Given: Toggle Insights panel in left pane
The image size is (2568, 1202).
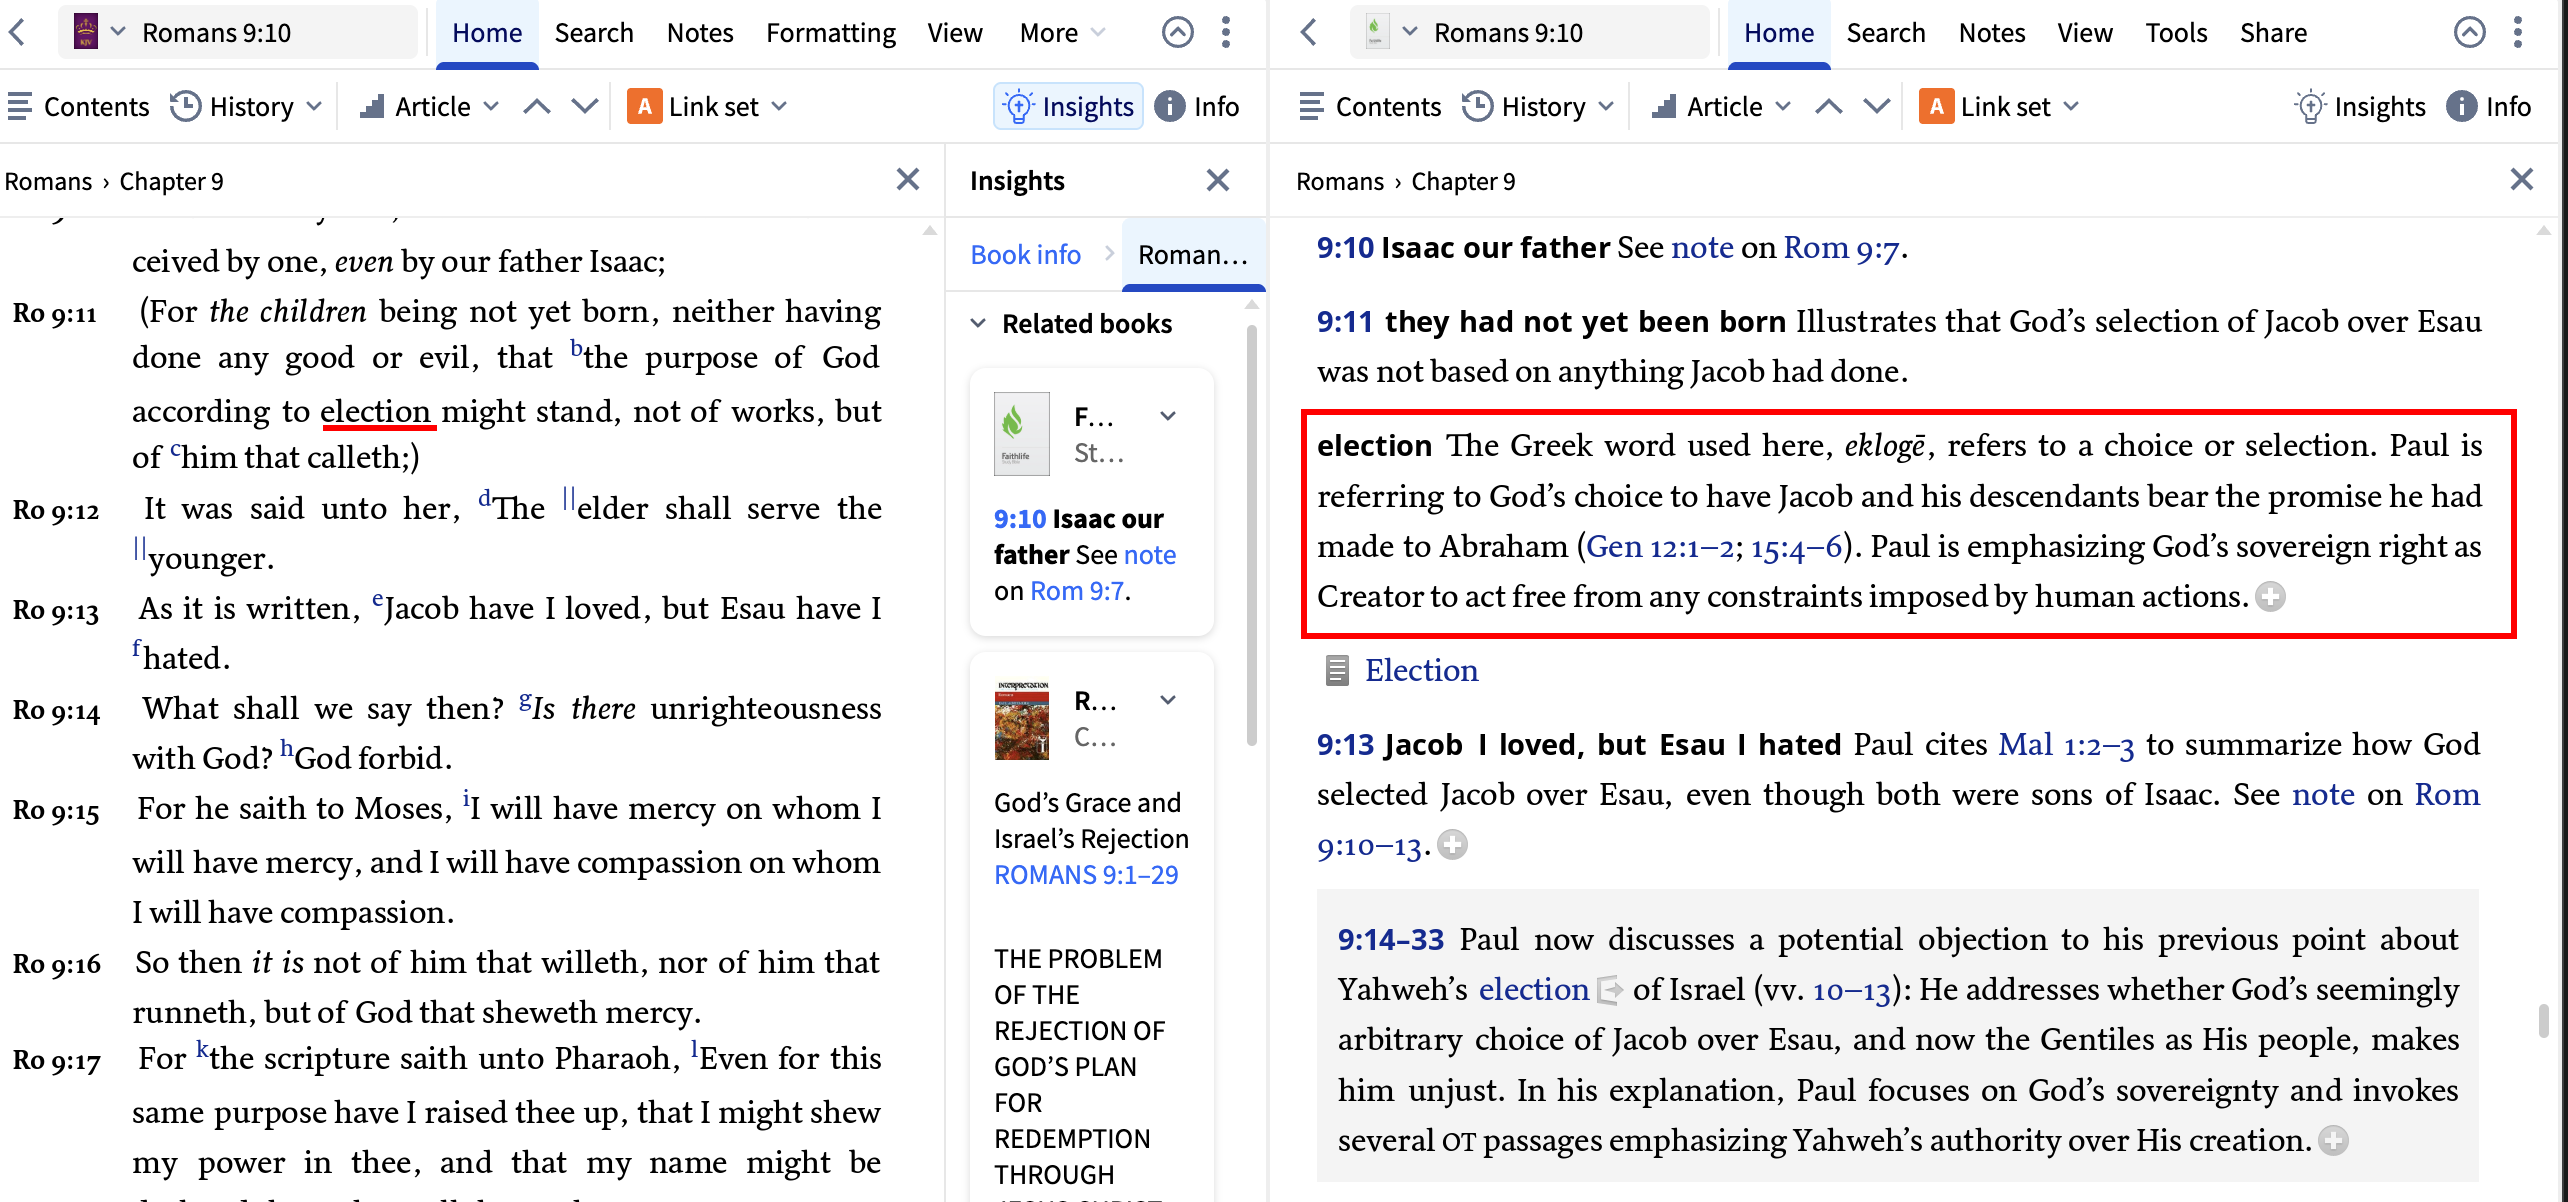Looking at the screenshot, I should 1068,106.
